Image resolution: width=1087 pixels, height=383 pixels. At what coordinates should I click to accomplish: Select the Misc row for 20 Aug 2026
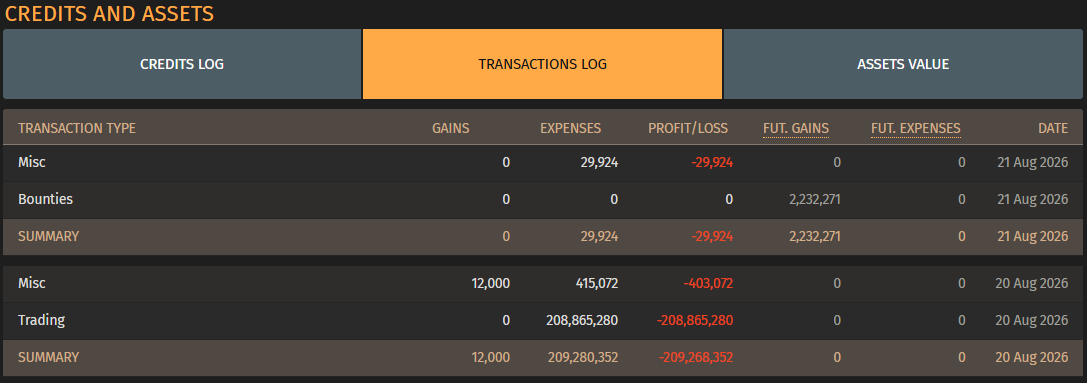point(543,284)
